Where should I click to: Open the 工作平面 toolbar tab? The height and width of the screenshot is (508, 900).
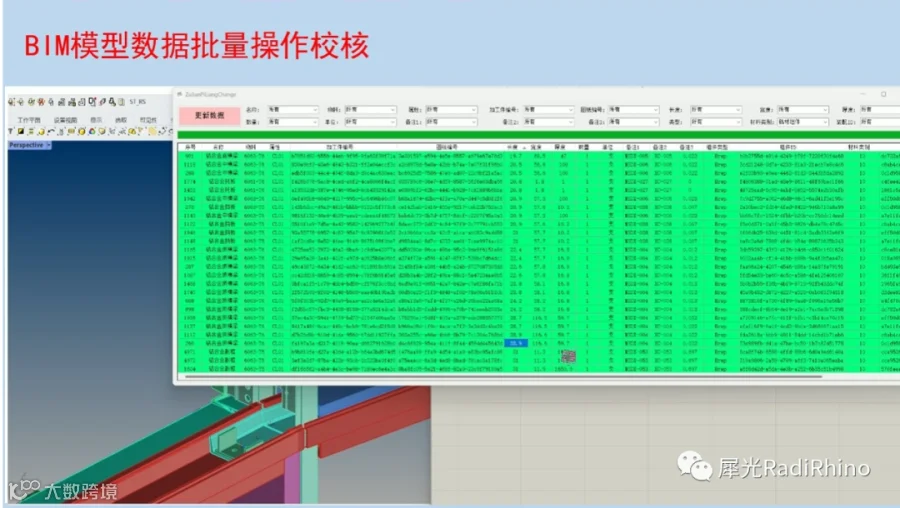tap(29, 120)
